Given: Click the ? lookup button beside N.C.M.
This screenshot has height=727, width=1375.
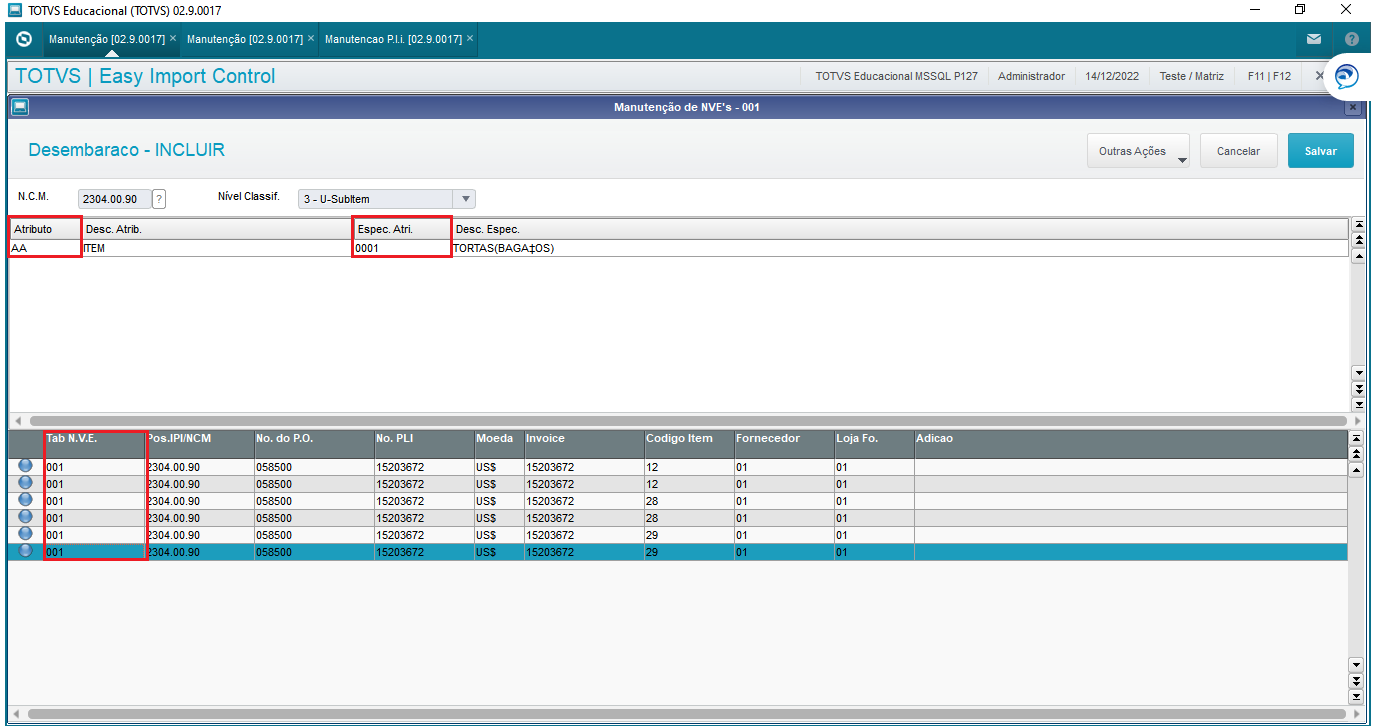Looking at the screenshot, I should pos(159,199).
